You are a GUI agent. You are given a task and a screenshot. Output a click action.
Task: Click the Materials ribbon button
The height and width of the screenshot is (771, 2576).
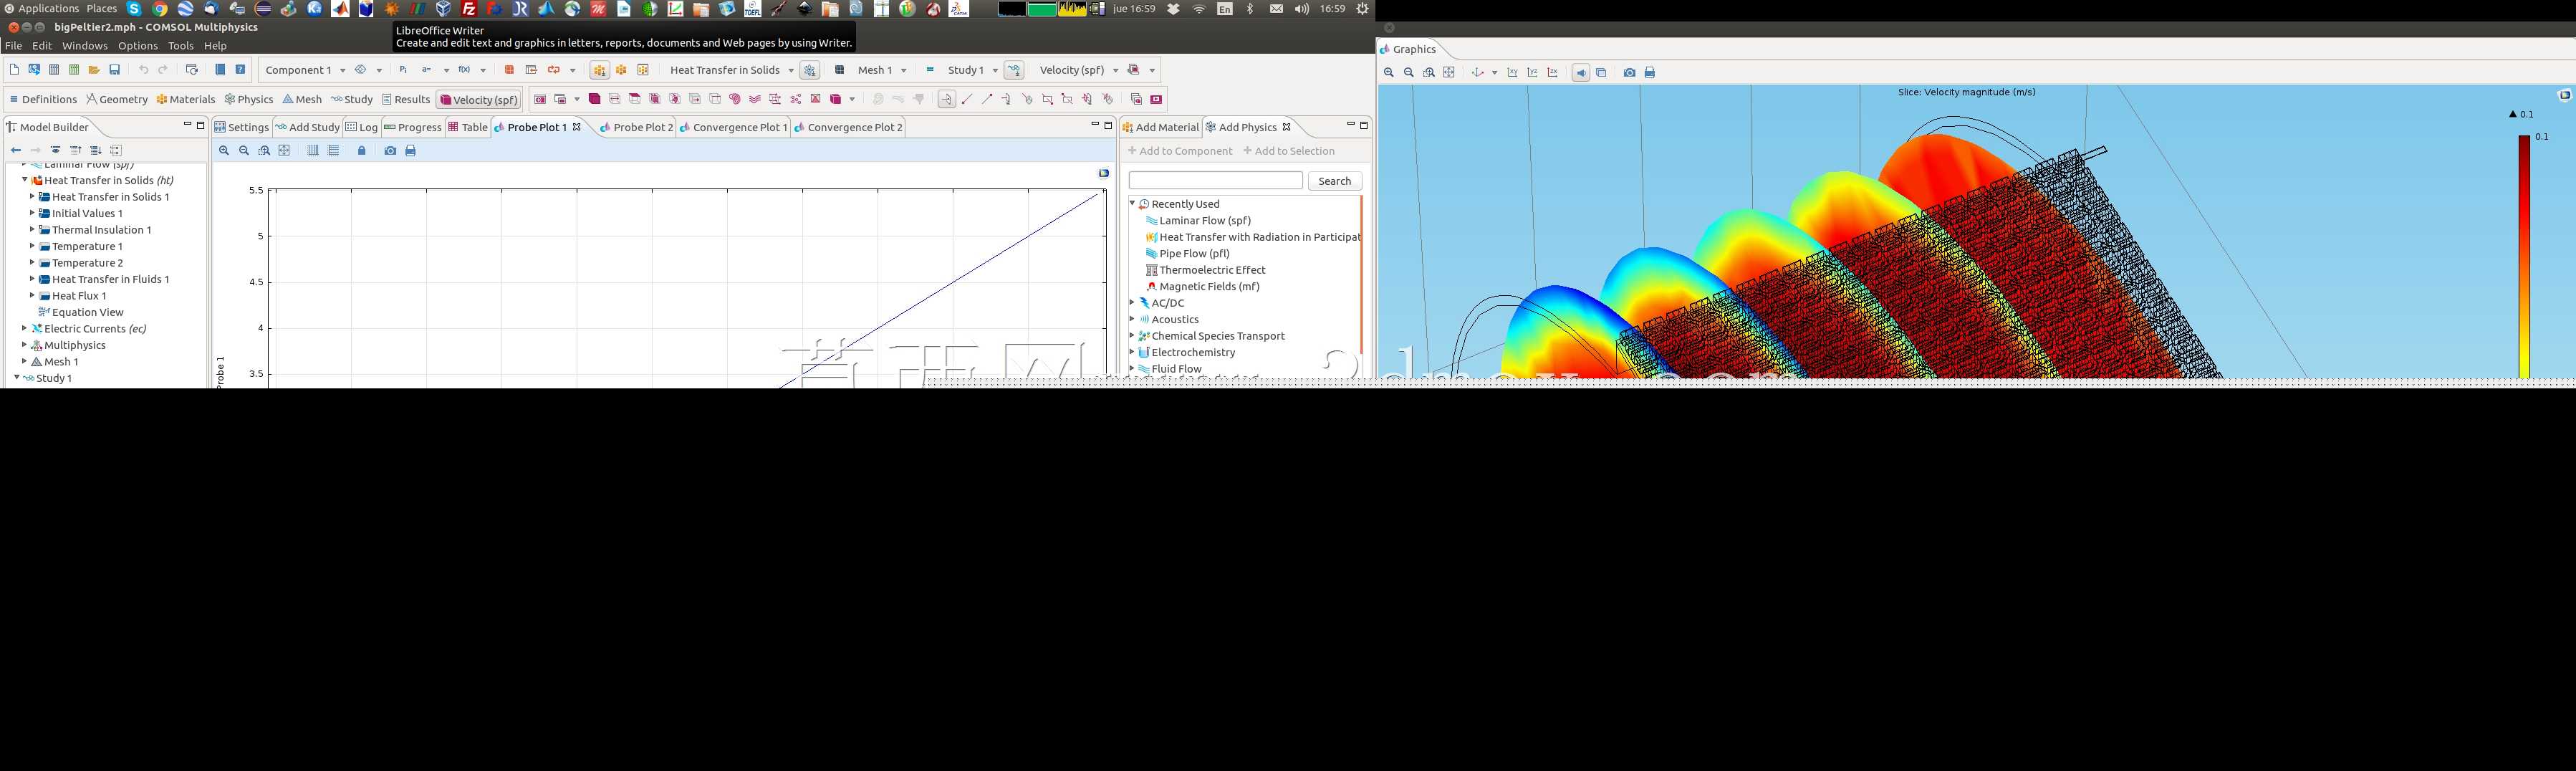(186, 99)
